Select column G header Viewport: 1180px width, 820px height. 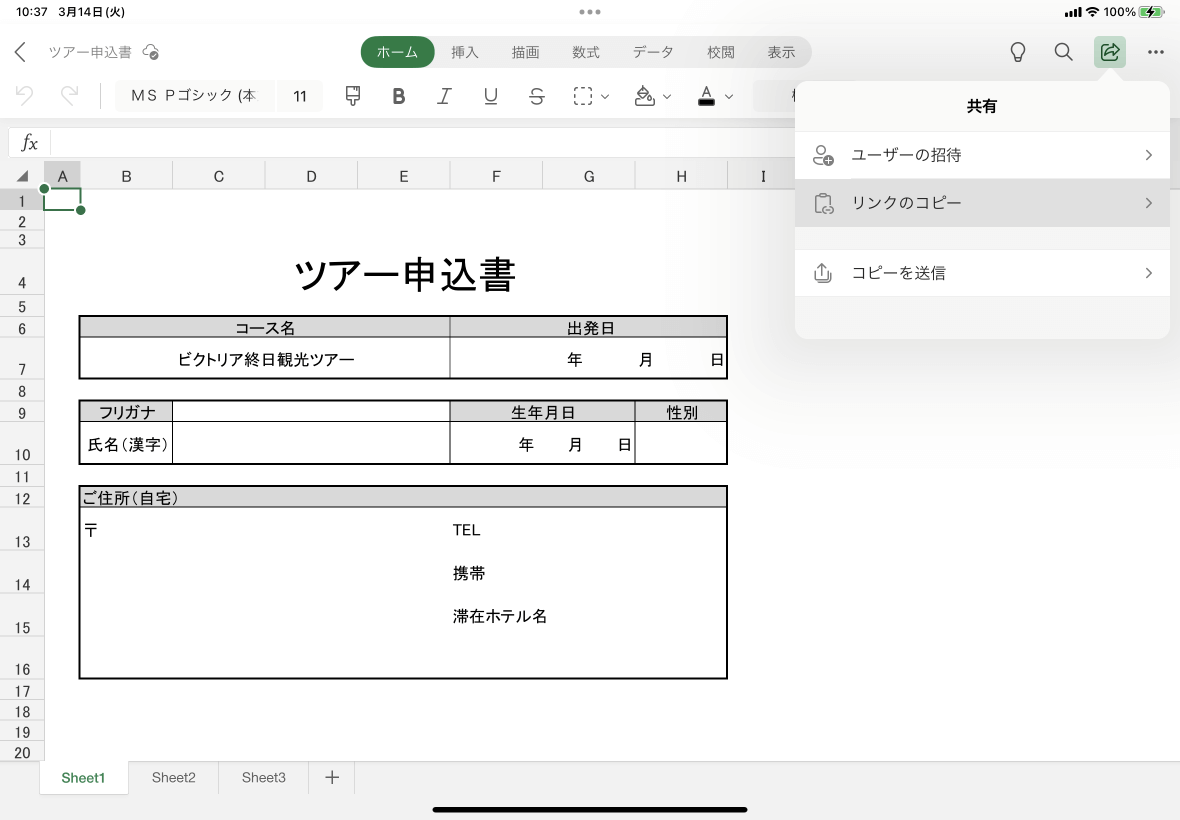(x=588, y=176)
